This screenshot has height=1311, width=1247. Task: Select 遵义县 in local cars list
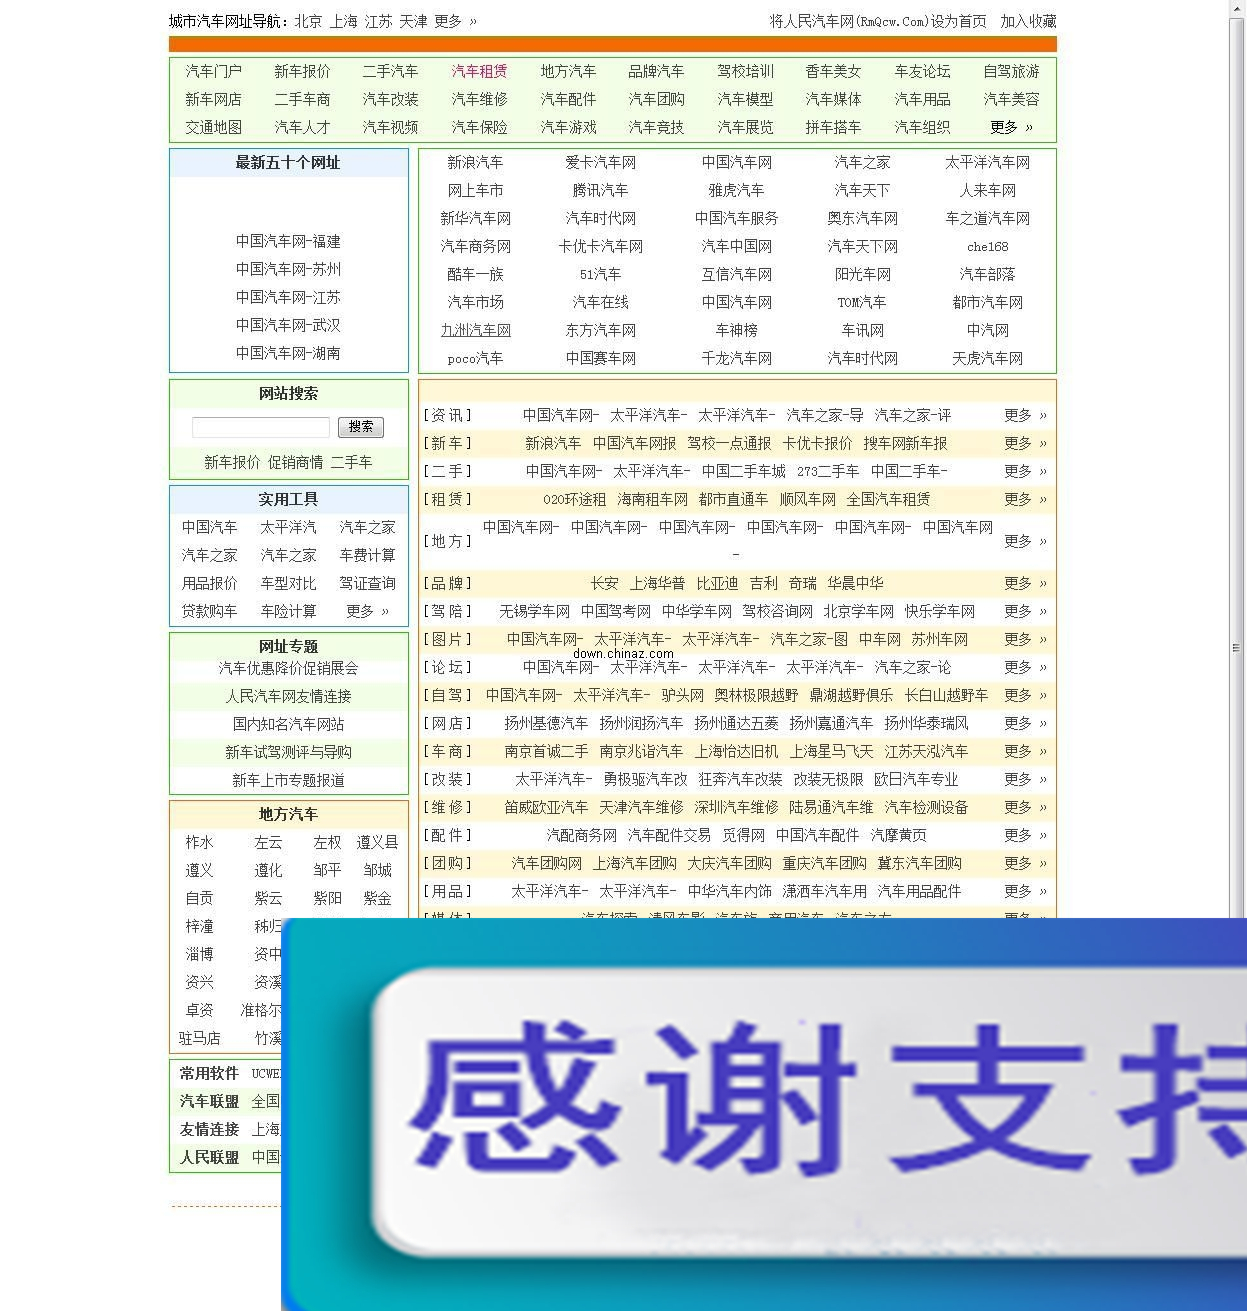click(377, 842)
